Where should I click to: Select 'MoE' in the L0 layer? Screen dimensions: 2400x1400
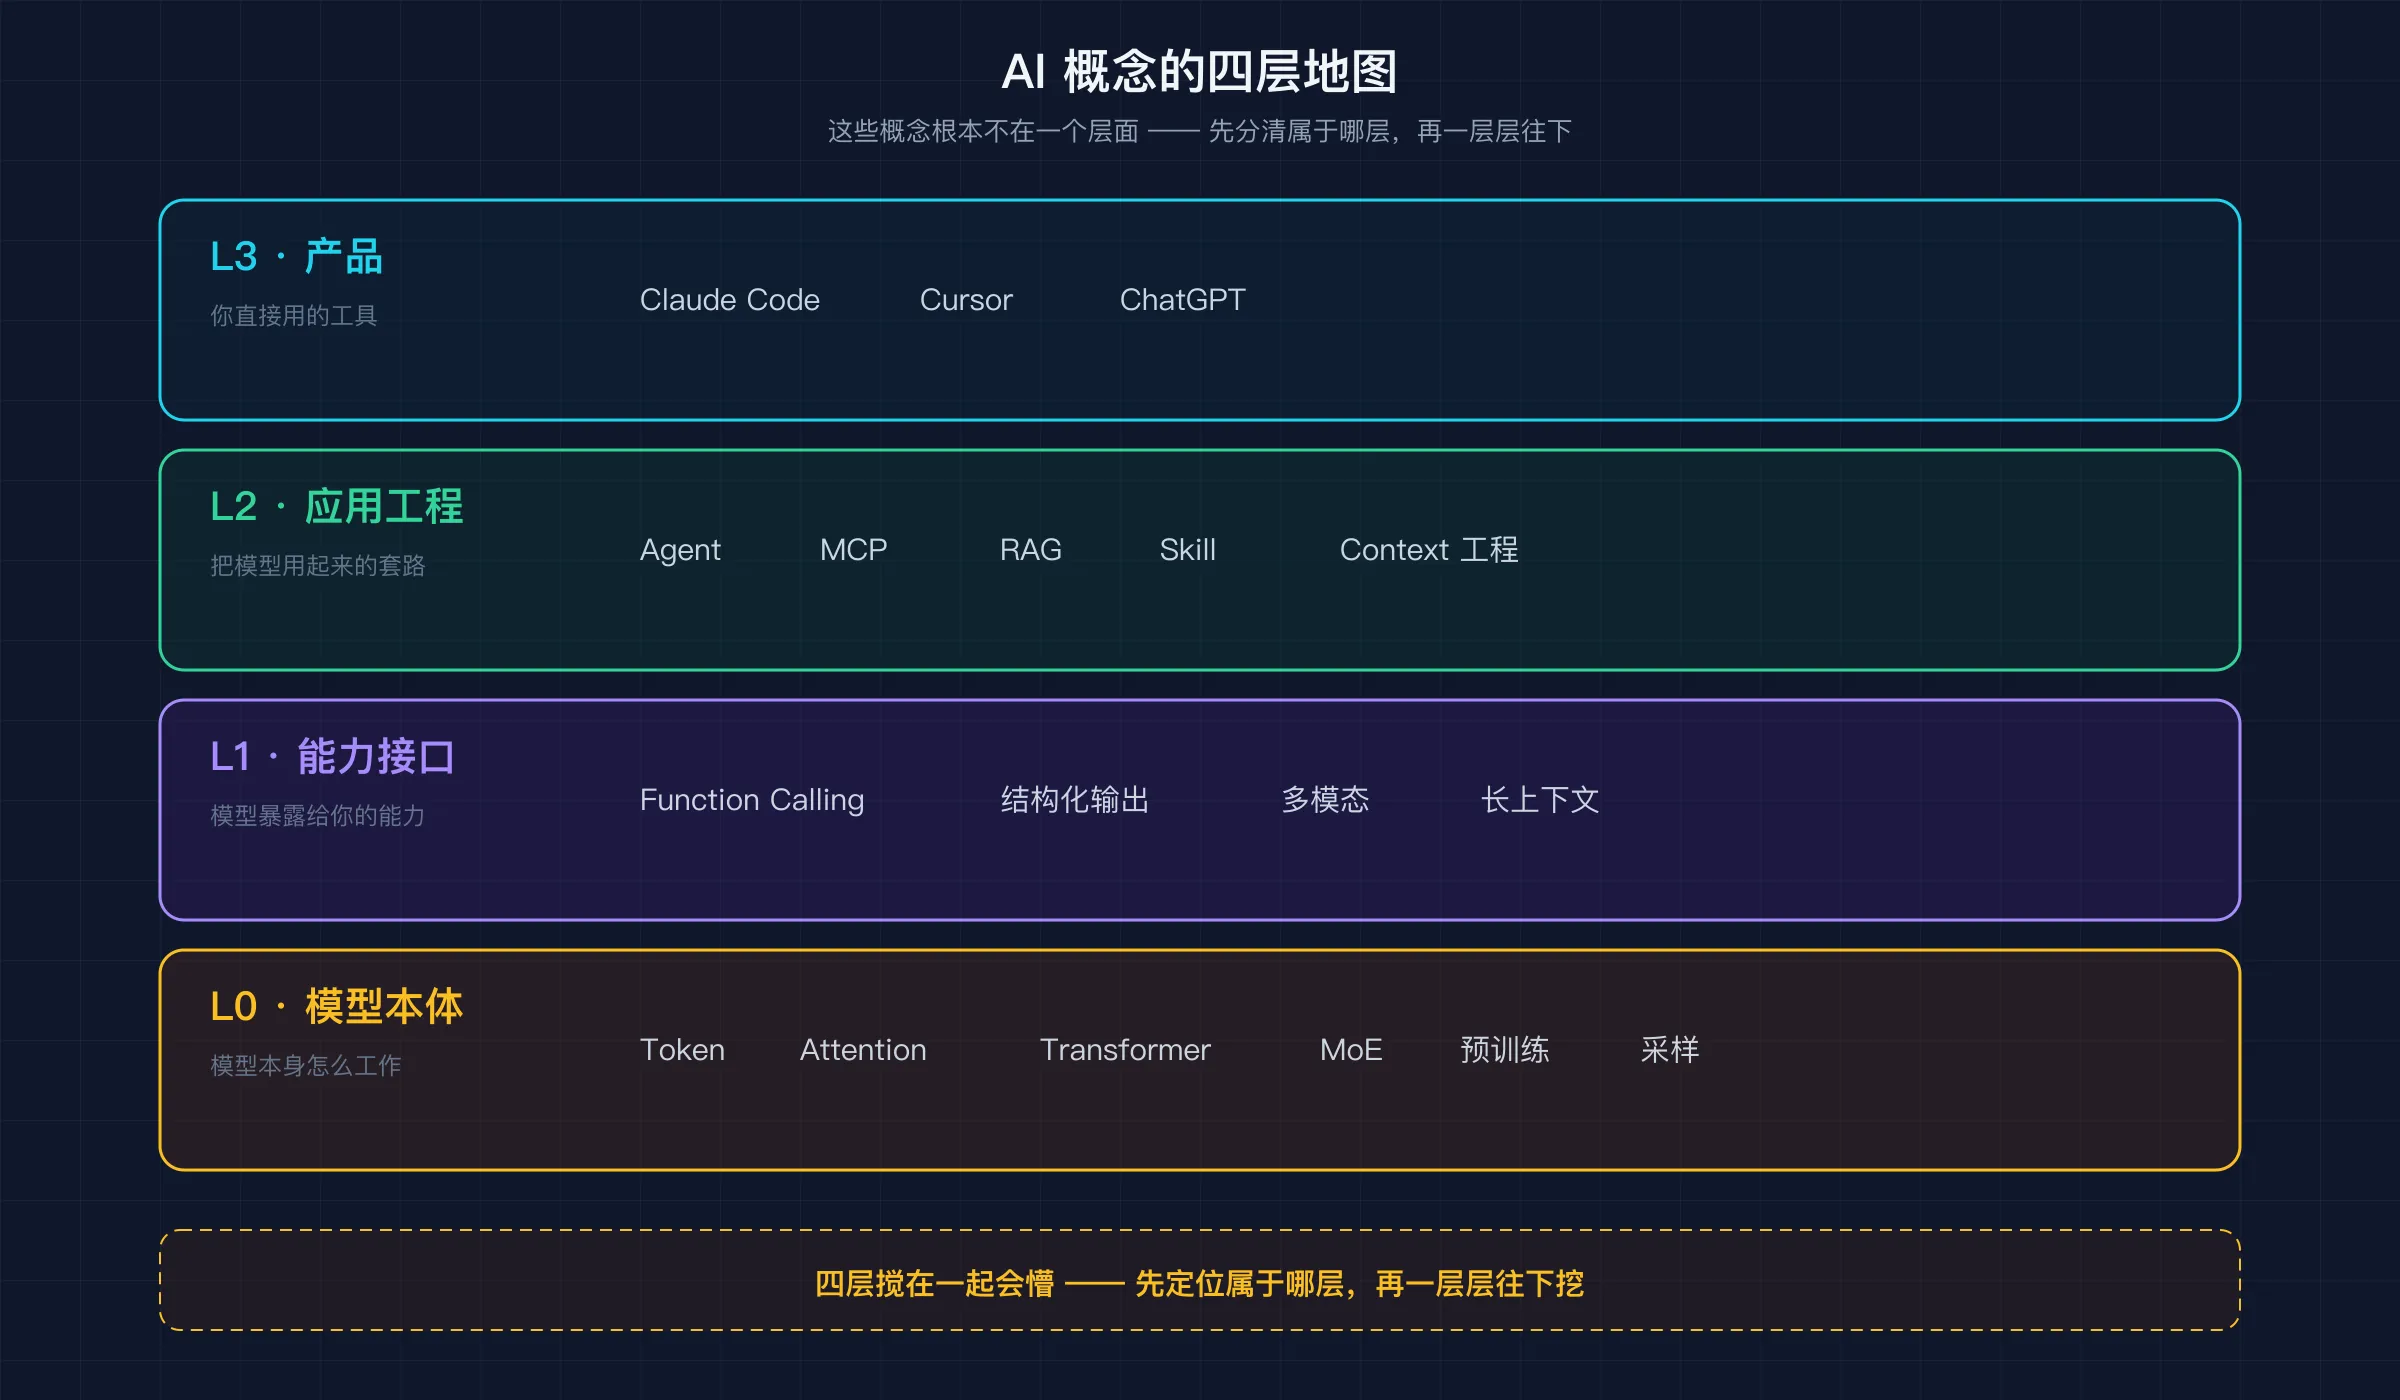tap(1351, 1050)
